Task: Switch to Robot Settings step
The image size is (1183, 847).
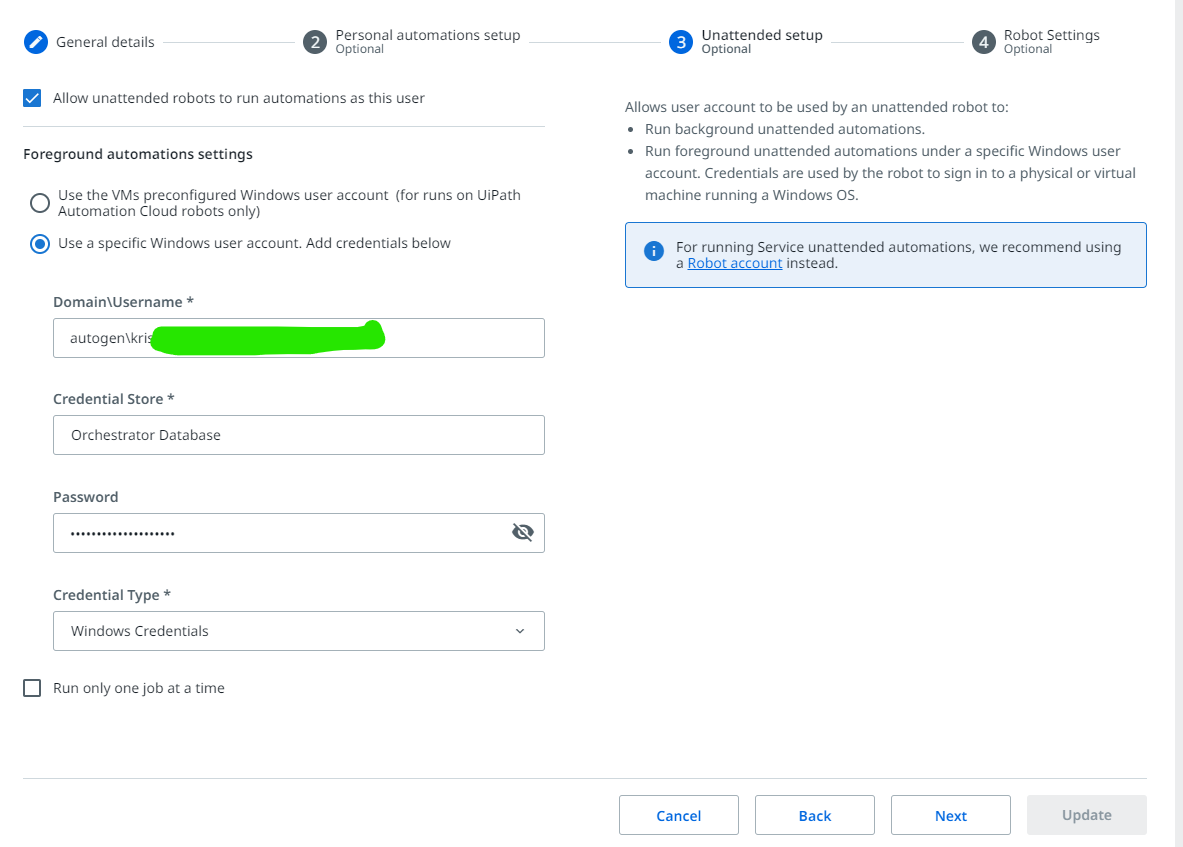Action: tap(1051, 36)
